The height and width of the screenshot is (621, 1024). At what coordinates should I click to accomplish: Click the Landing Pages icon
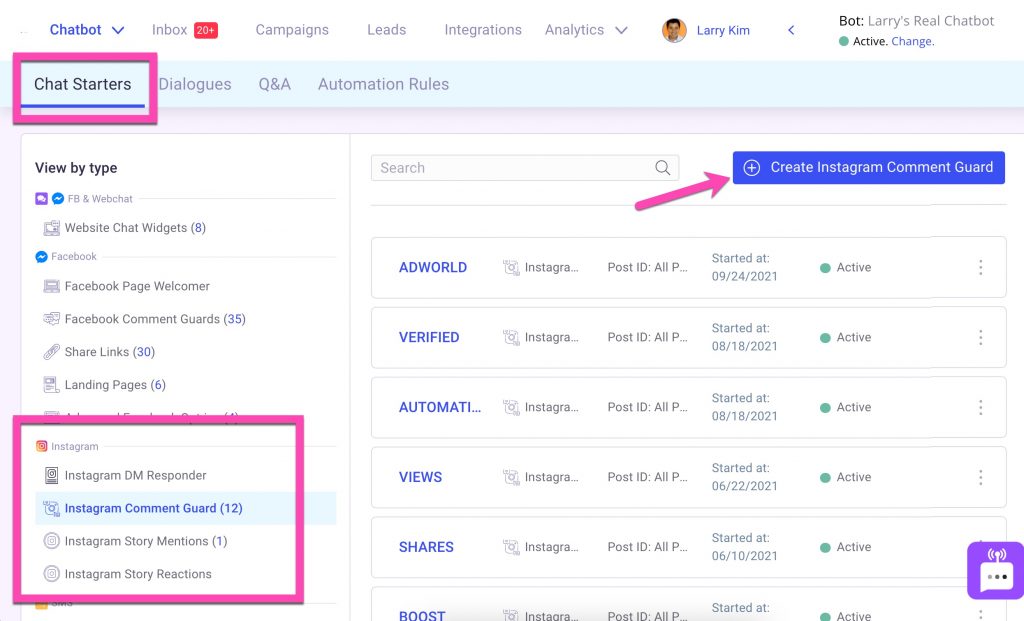[52, 385]
